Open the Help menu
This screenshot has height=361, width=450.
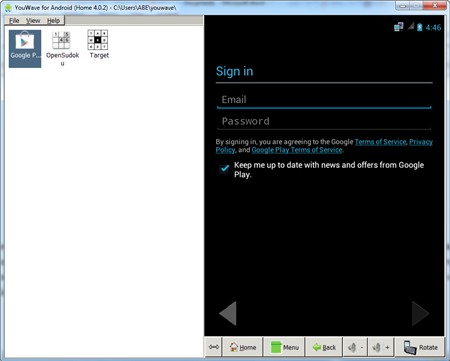click(x=53, y=21)
